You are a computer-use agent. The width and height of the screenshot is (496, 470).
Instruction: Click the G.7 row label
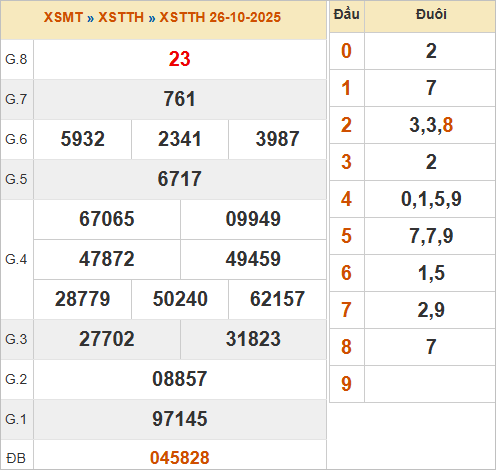tap(16, 99)
